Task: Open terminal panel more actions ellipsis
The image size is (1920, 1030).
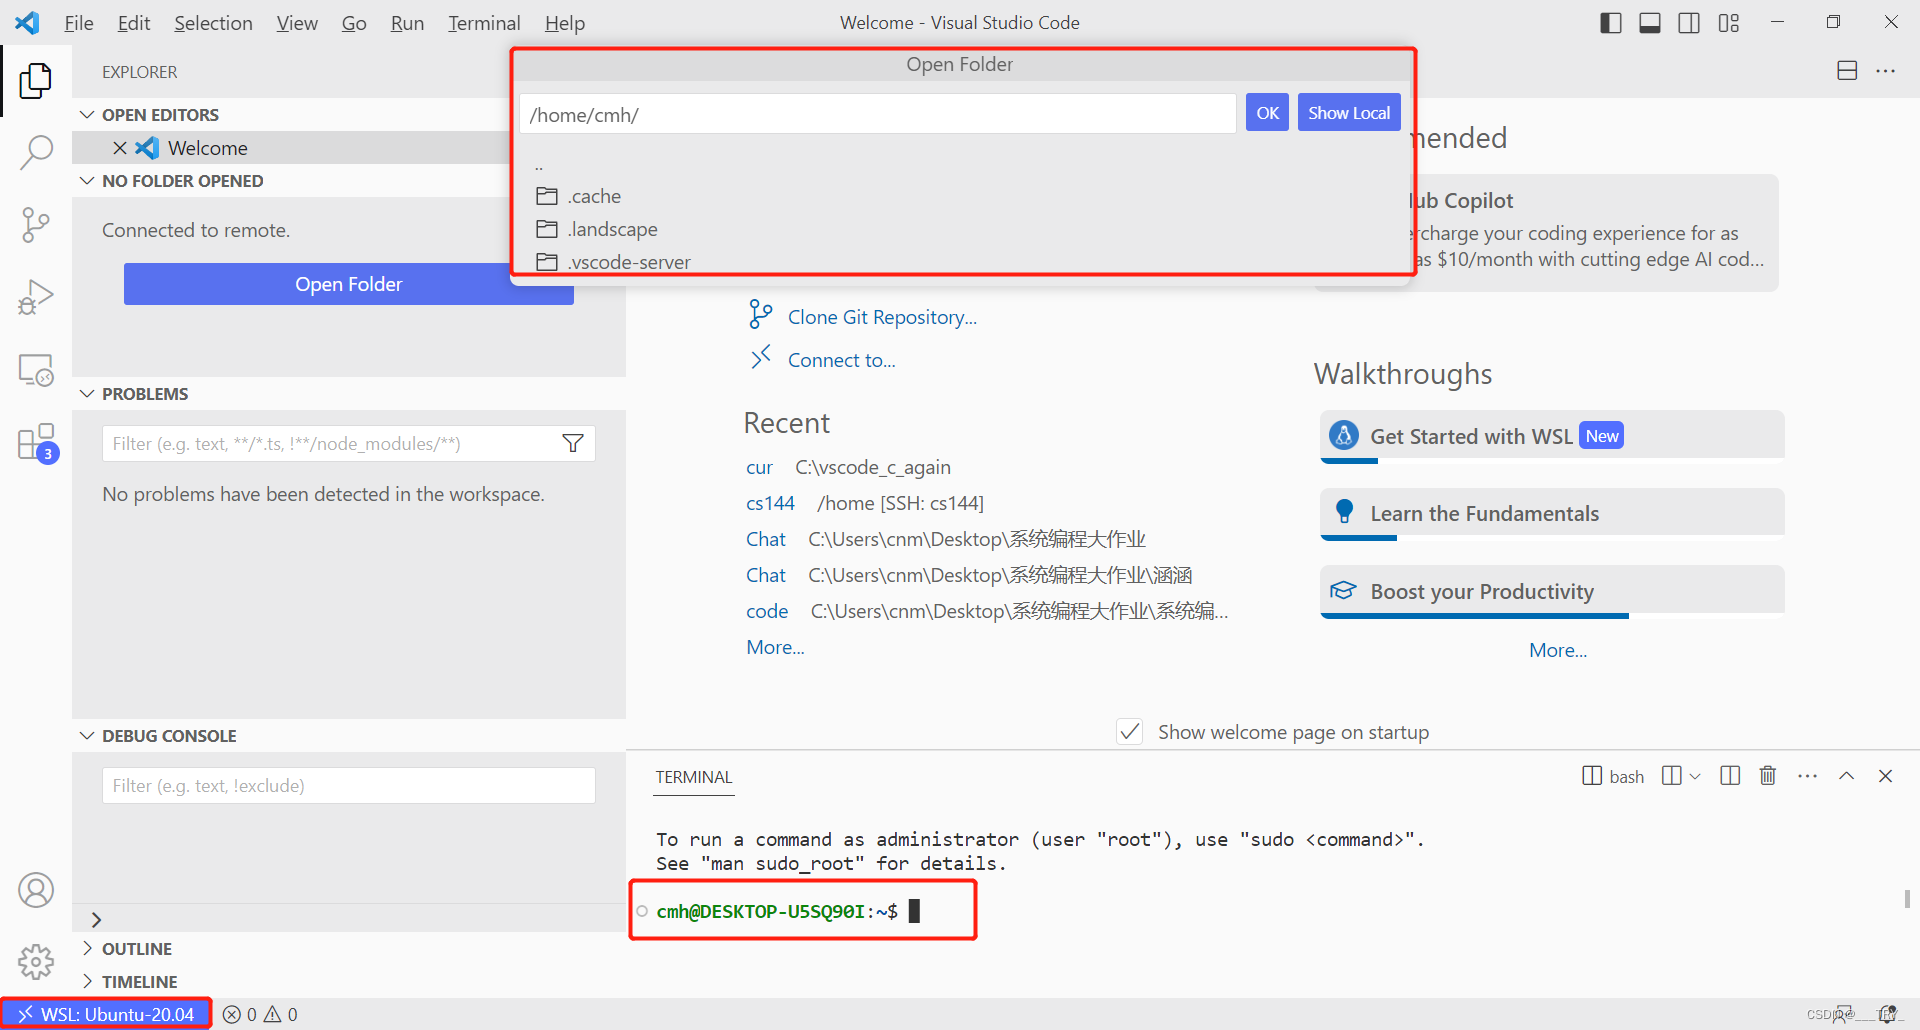Action: point(1807,776)
